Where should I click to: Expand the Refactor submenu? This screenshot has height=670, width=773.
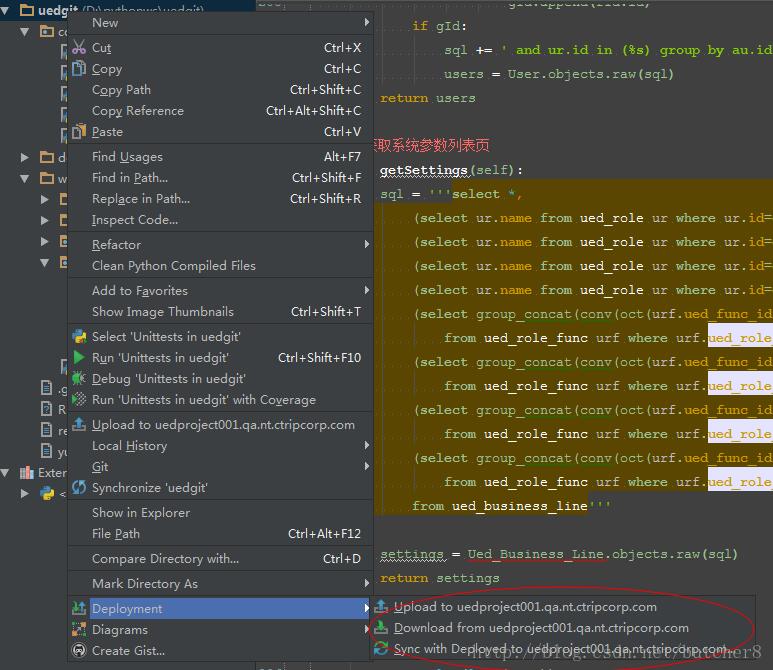click(116, 245)
